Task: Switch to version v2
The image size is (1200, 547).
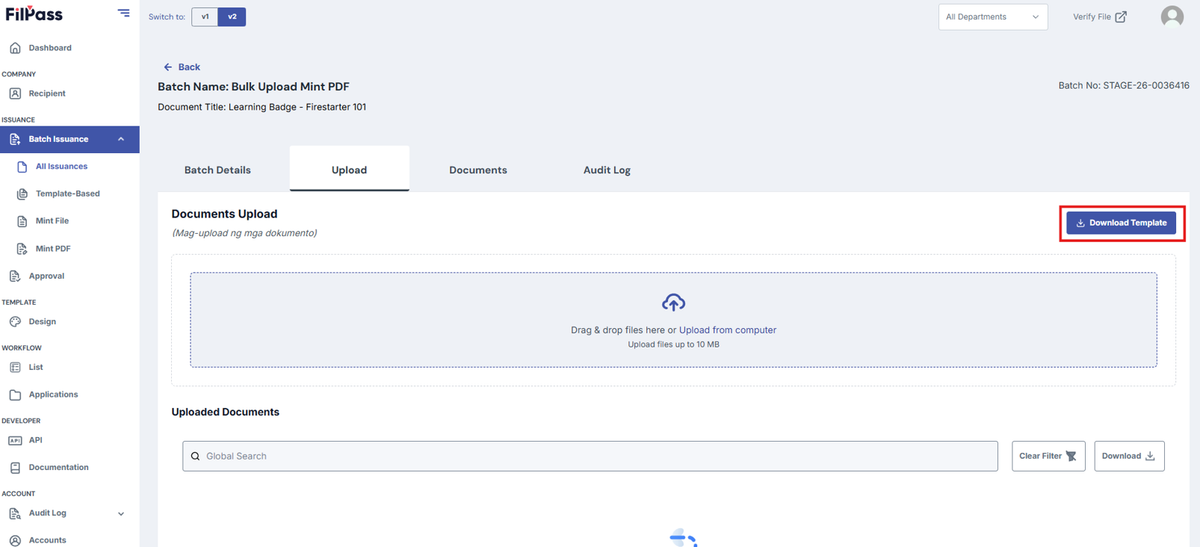Action: pos(232,17)
